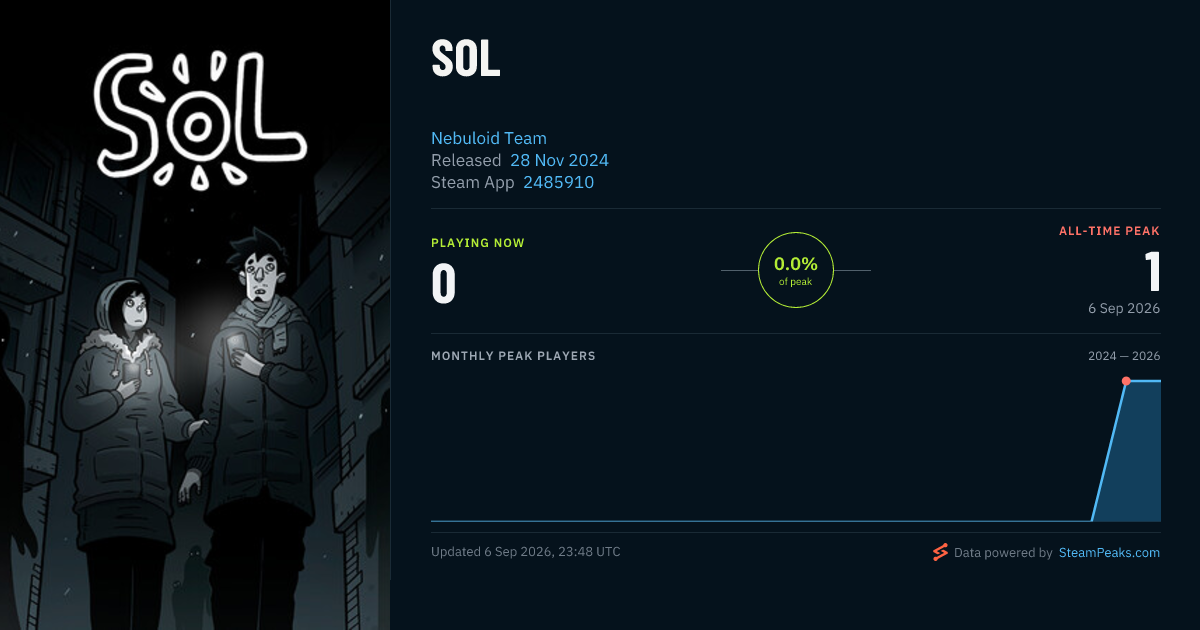
Task: Click the All-Time Peak red label
Action: (x=1109, y=231)
